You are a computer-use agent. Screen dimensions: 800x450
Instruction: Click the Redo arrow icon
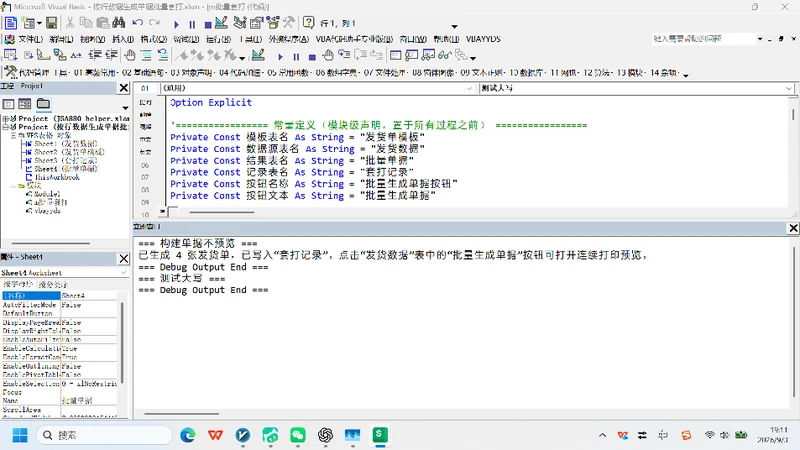point(155,23)
